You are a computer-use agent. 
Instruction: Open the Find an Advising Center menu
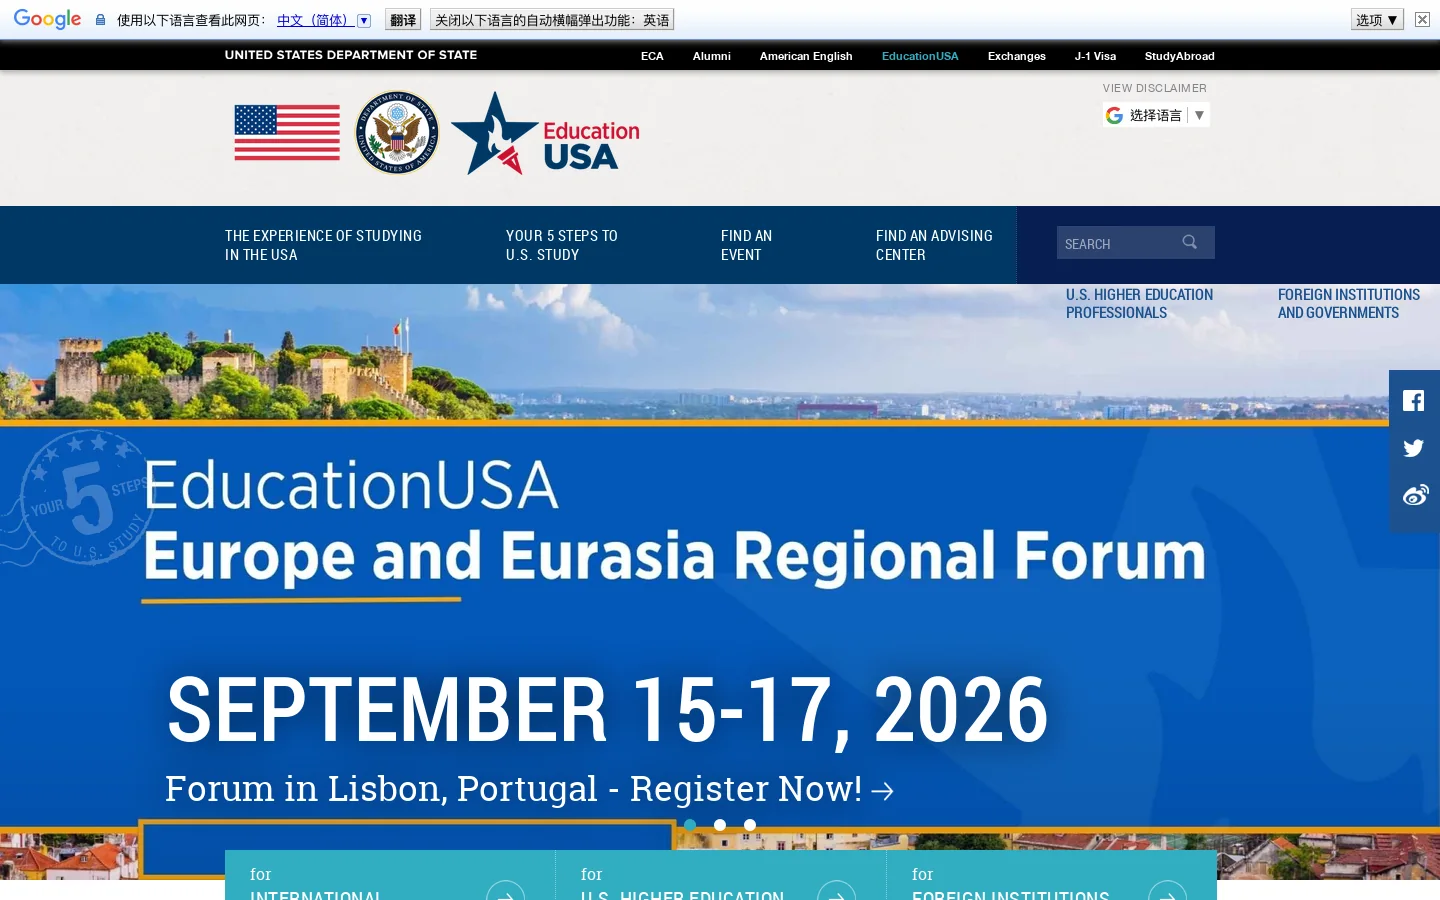[x=934, y=245]
